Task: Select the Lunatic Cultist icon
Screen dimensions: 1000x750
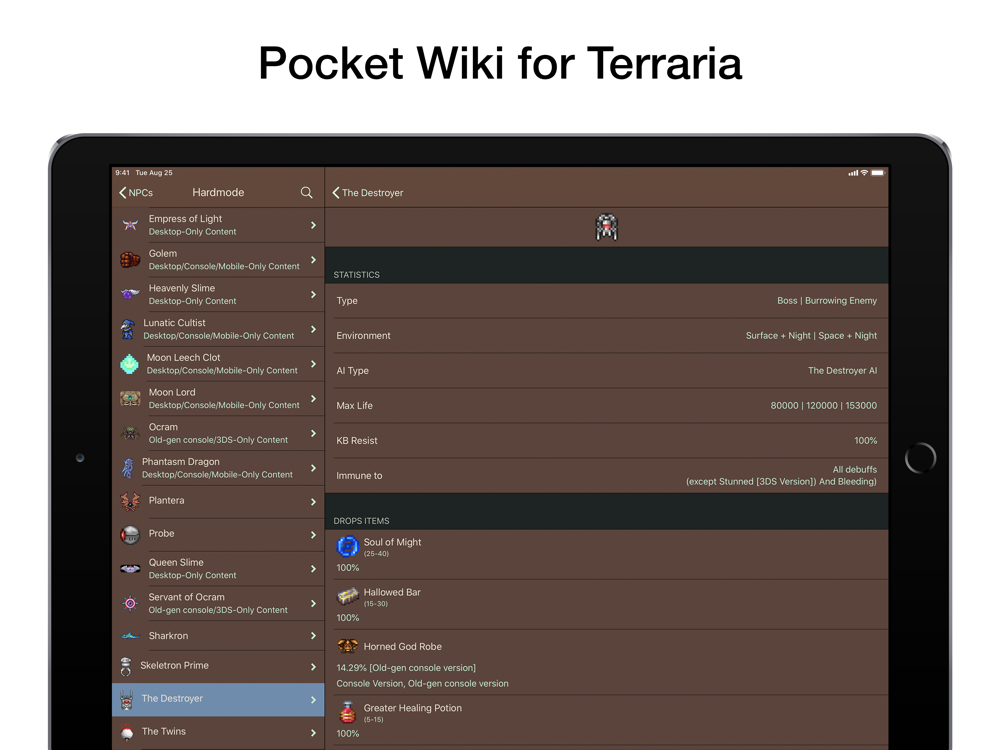Action: [x=128, y=329]
